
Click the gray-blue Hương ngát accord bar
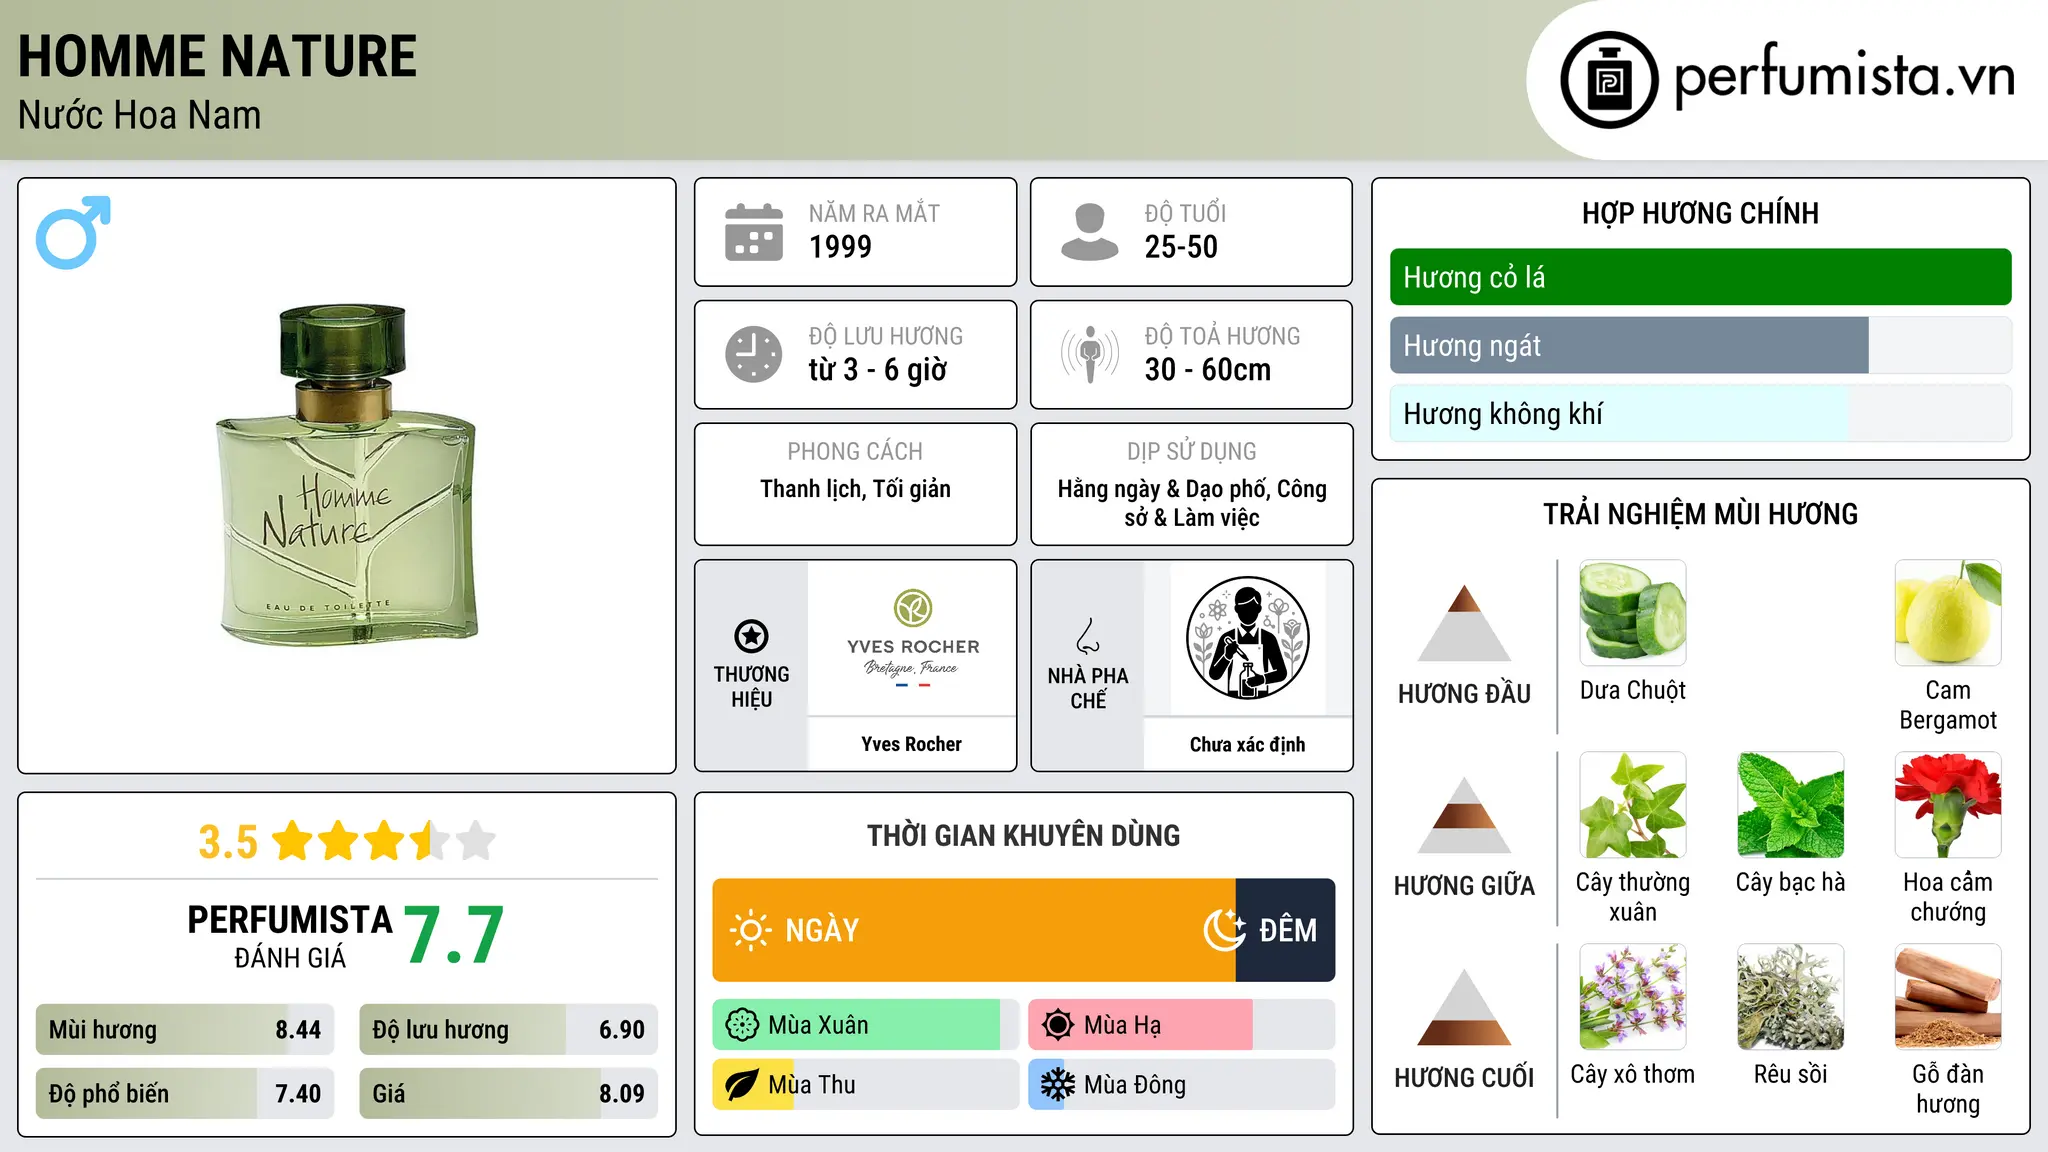coord(1629,346)
